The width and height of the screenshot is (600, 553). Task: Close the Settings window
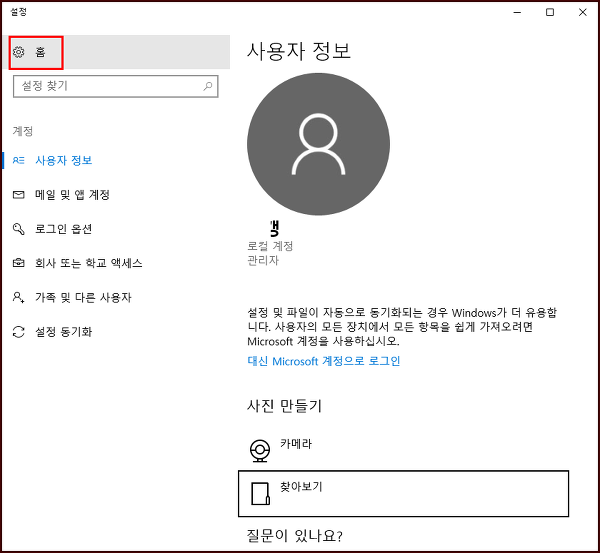click(x=583, y=12)
